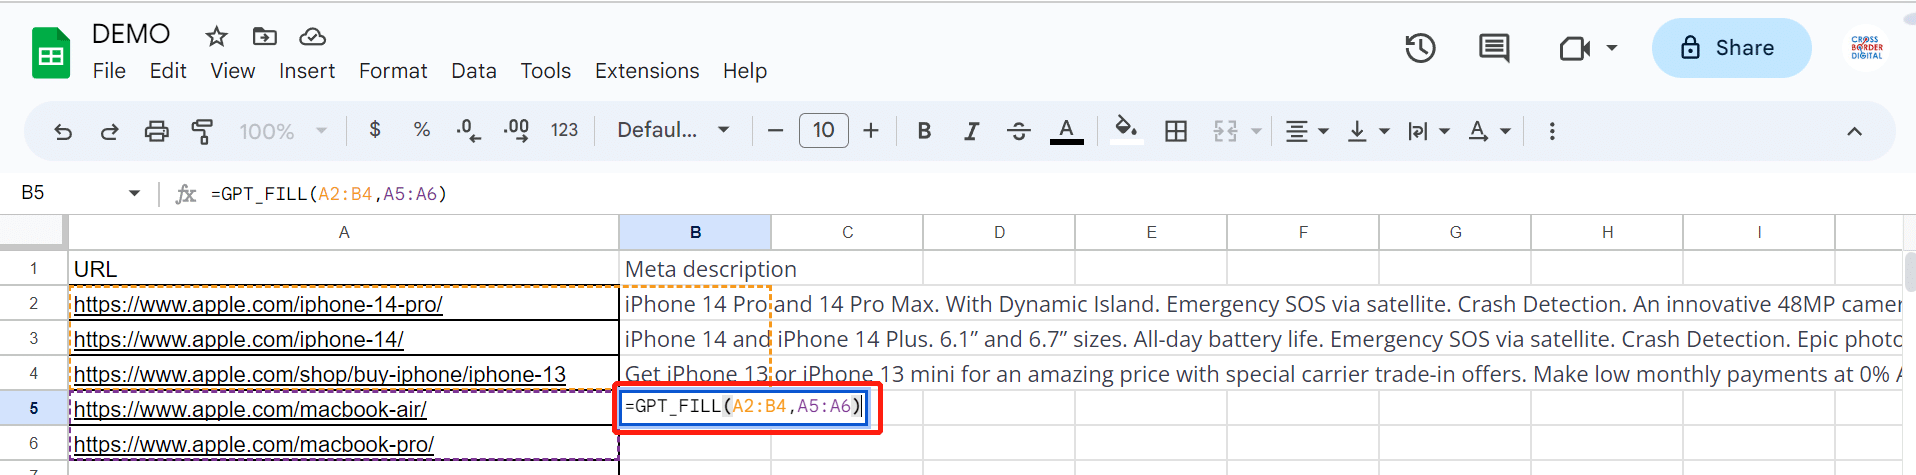Viewport: 1916px width, 475px height.
Task: Open the Format menu
Action: point(393,71)
